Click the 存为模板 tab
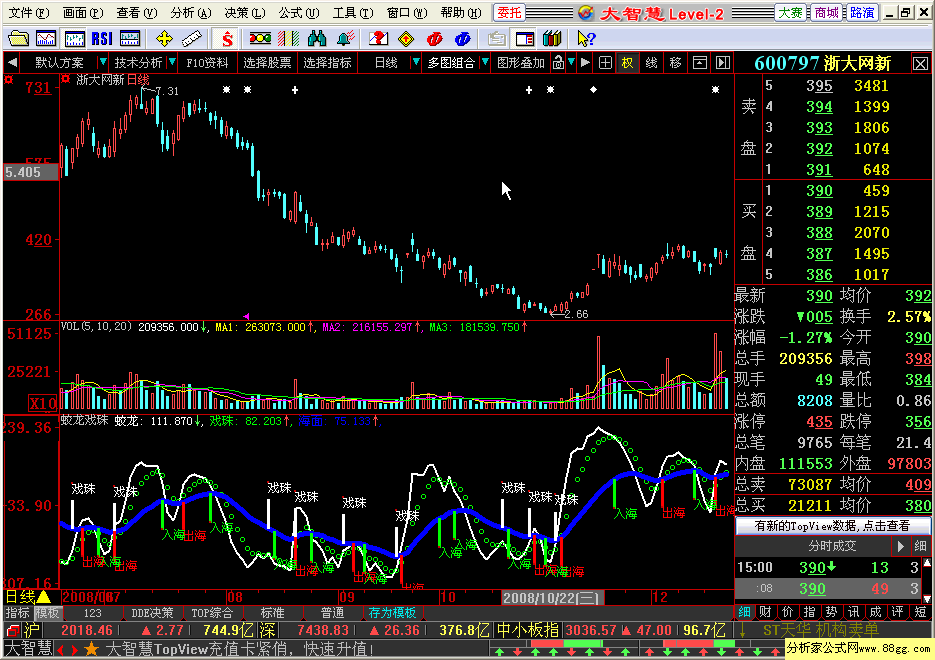This screenshot has height=660, width=935. coord(392,613)
